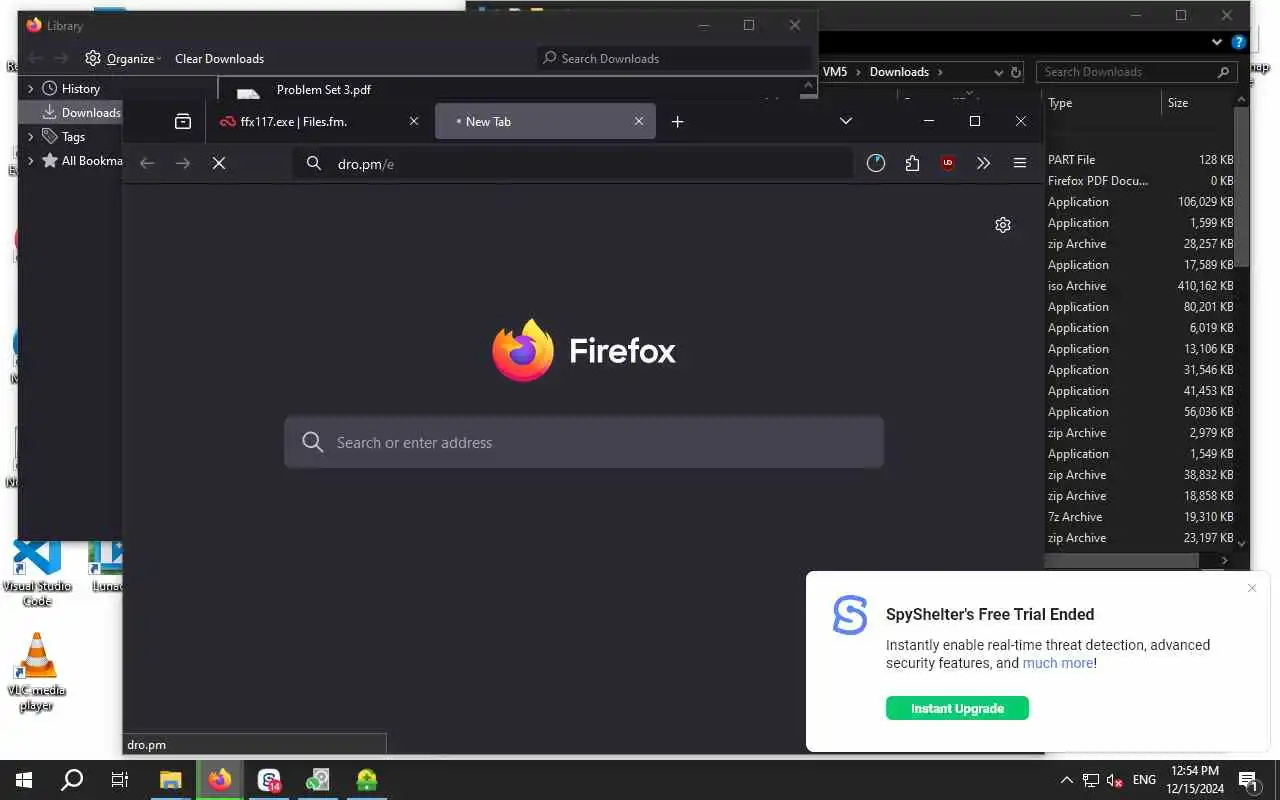The height and width of the screenshot is (800, 1280).
Task: Show more tools overflow chevrons
Action: tap(983, 163)
